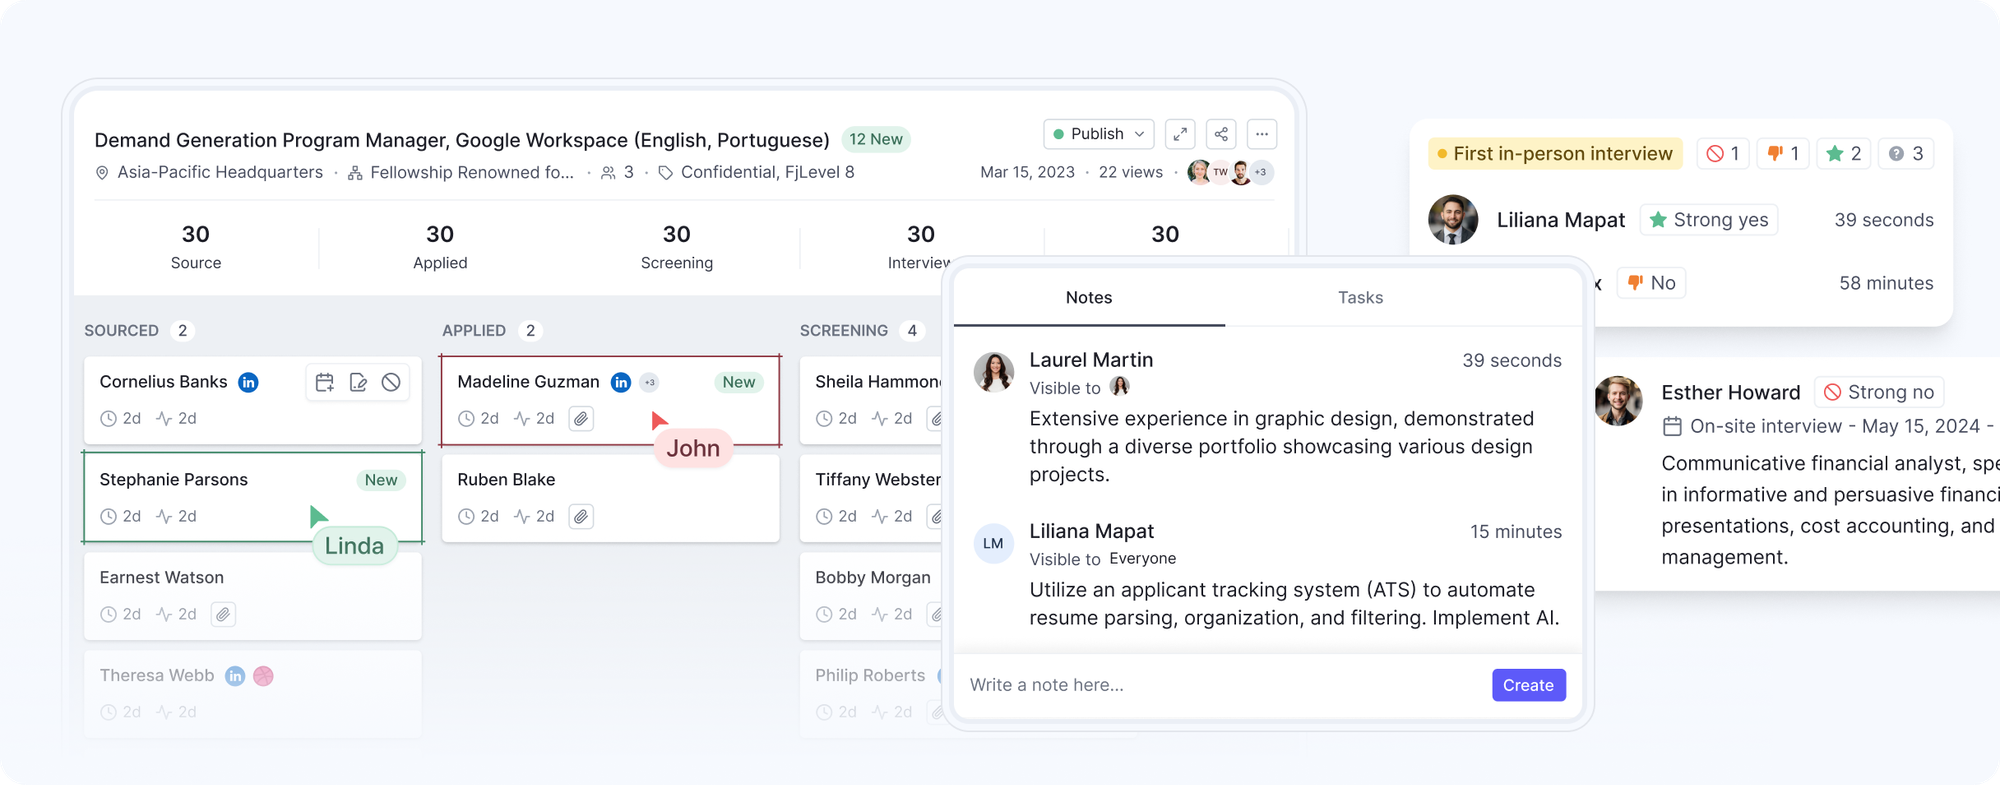Image resolution: width=2000 pixels, height=785 pixels.
Task: Open attachment icon on Madeline Guzman card
Action: tap(581, 419)
